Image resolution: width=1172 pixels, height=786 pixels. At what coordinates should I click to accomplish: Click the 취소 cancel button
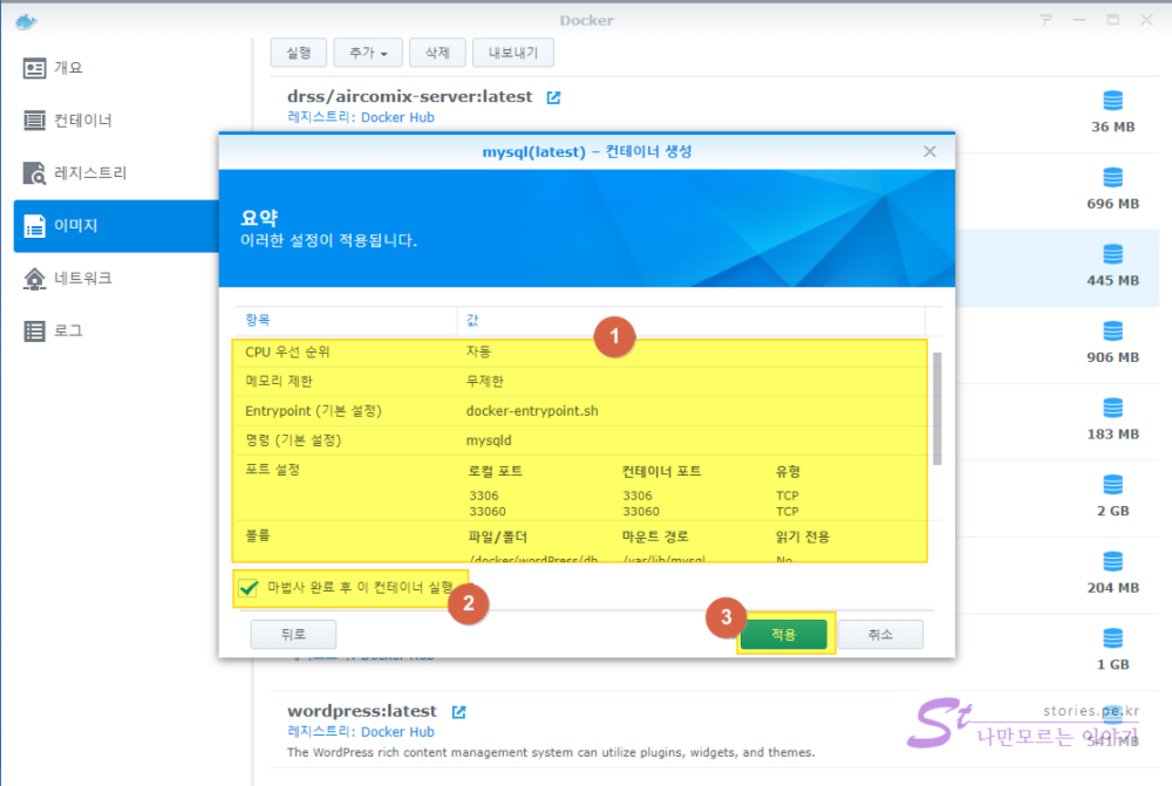[880, 635]
